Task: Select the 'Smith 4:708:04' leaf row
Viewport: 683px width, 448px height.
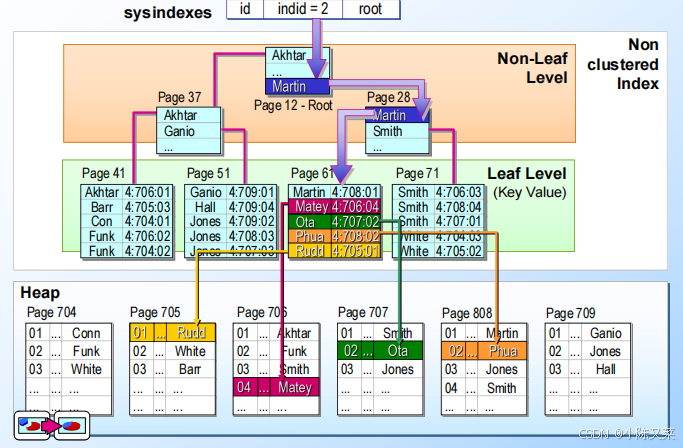Action: click(x=439, y=207)
